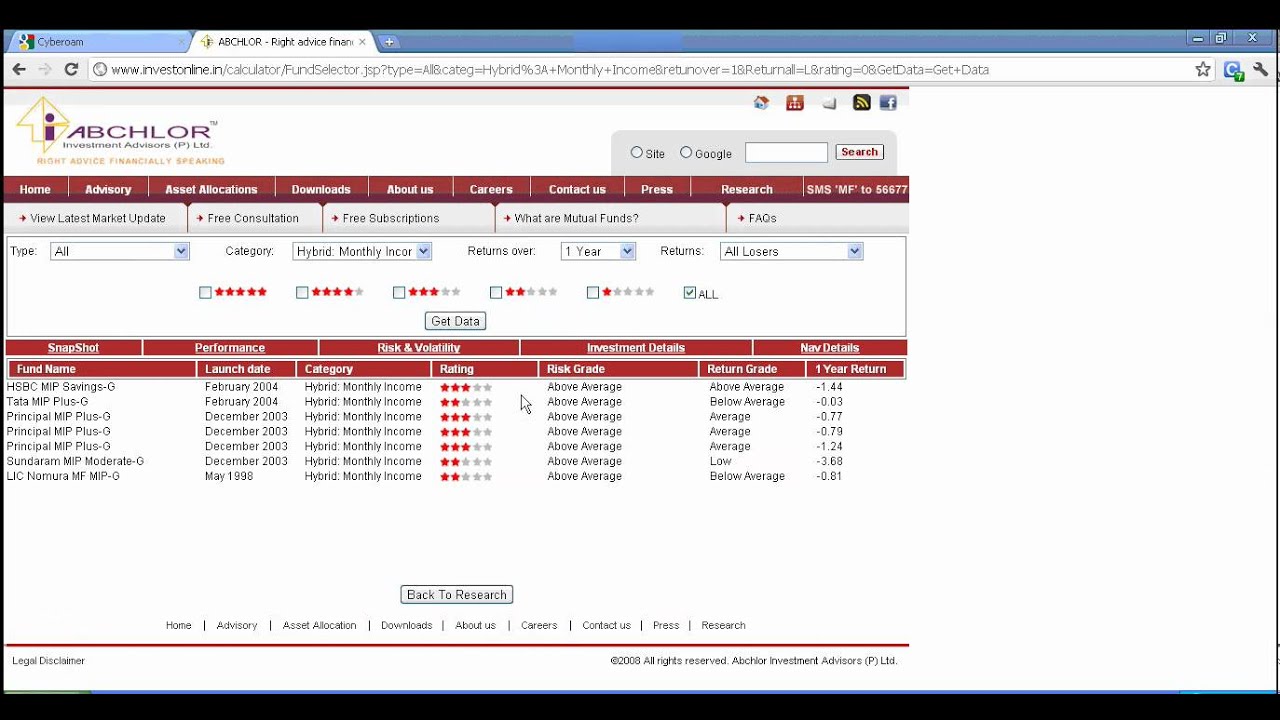Viewport: 1280px width, 720px height.
Task: Select the HSBC MIP Savings-G fund
Action: click(x=61, y=387)
